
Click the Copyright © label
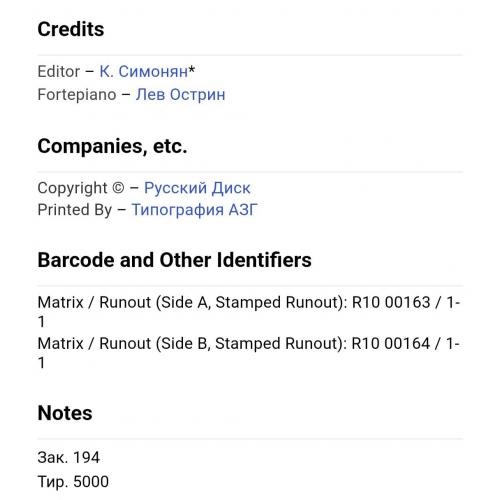(81, 188)
